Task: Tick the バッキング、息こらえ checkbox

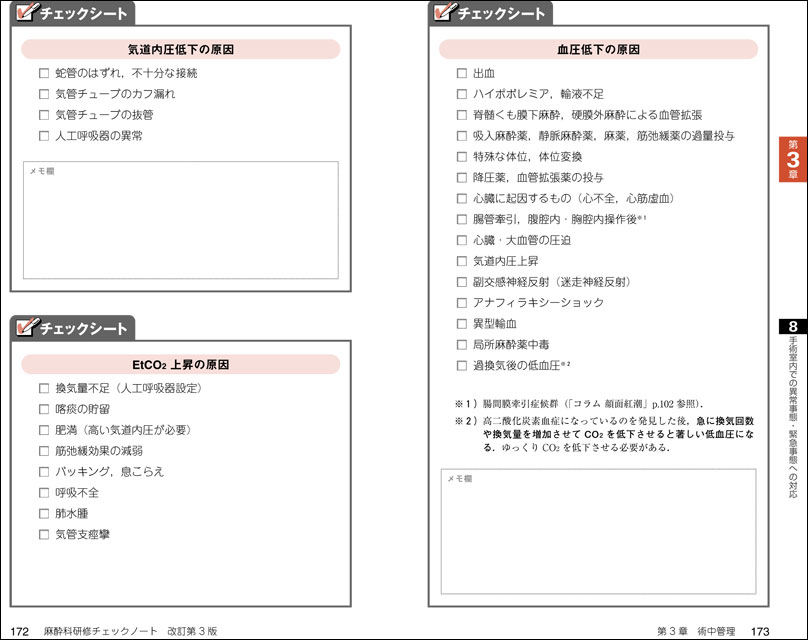Action: coord(44,472)
